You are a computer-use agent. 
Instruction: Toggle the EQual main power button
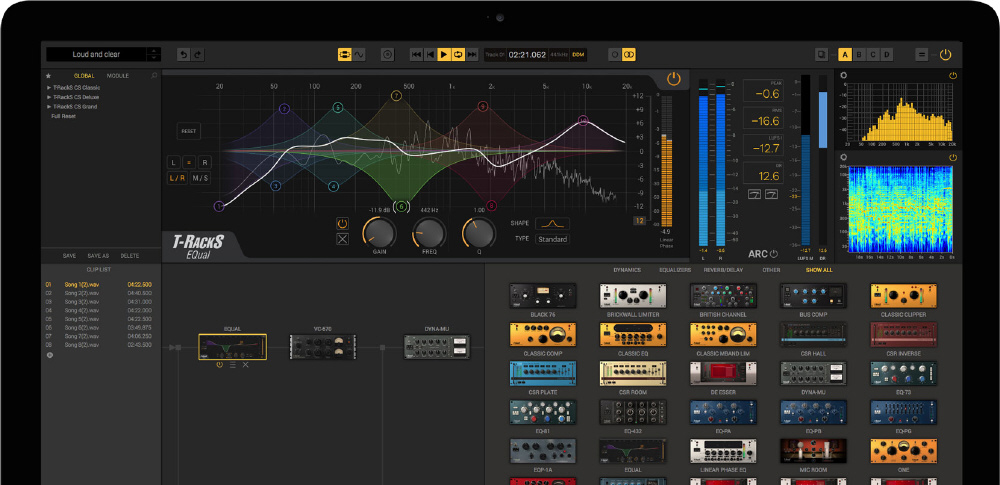[x=673, y=78]
